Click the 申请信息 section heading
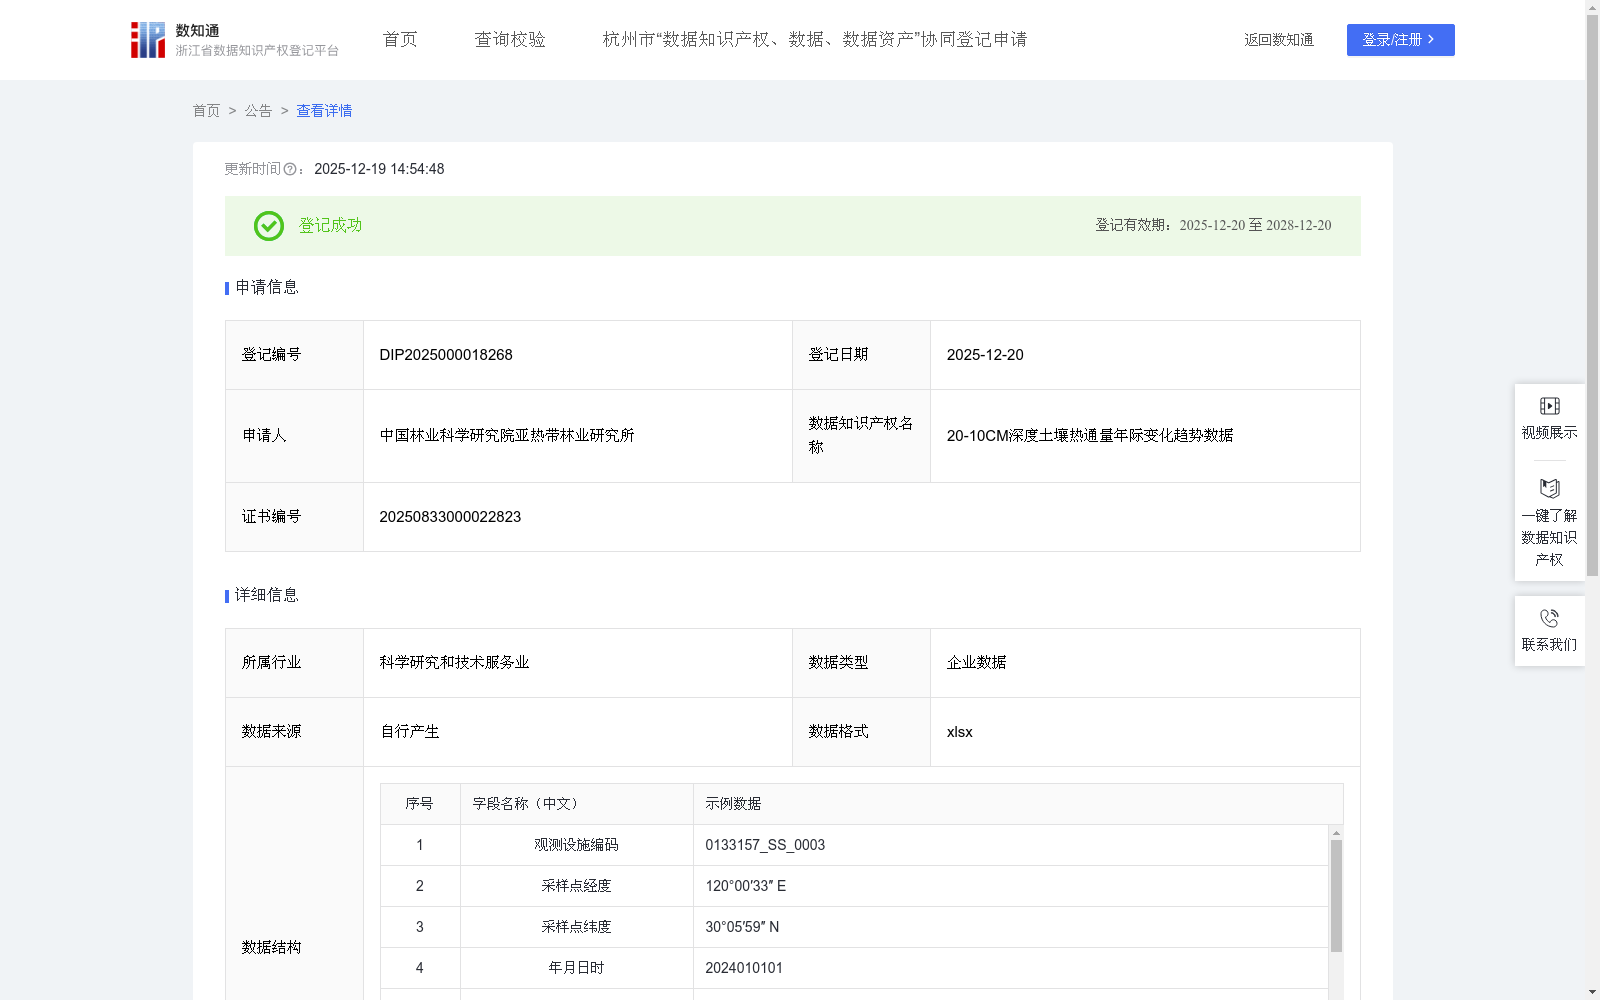1600x1000 pixels. (x=266, y=288)
